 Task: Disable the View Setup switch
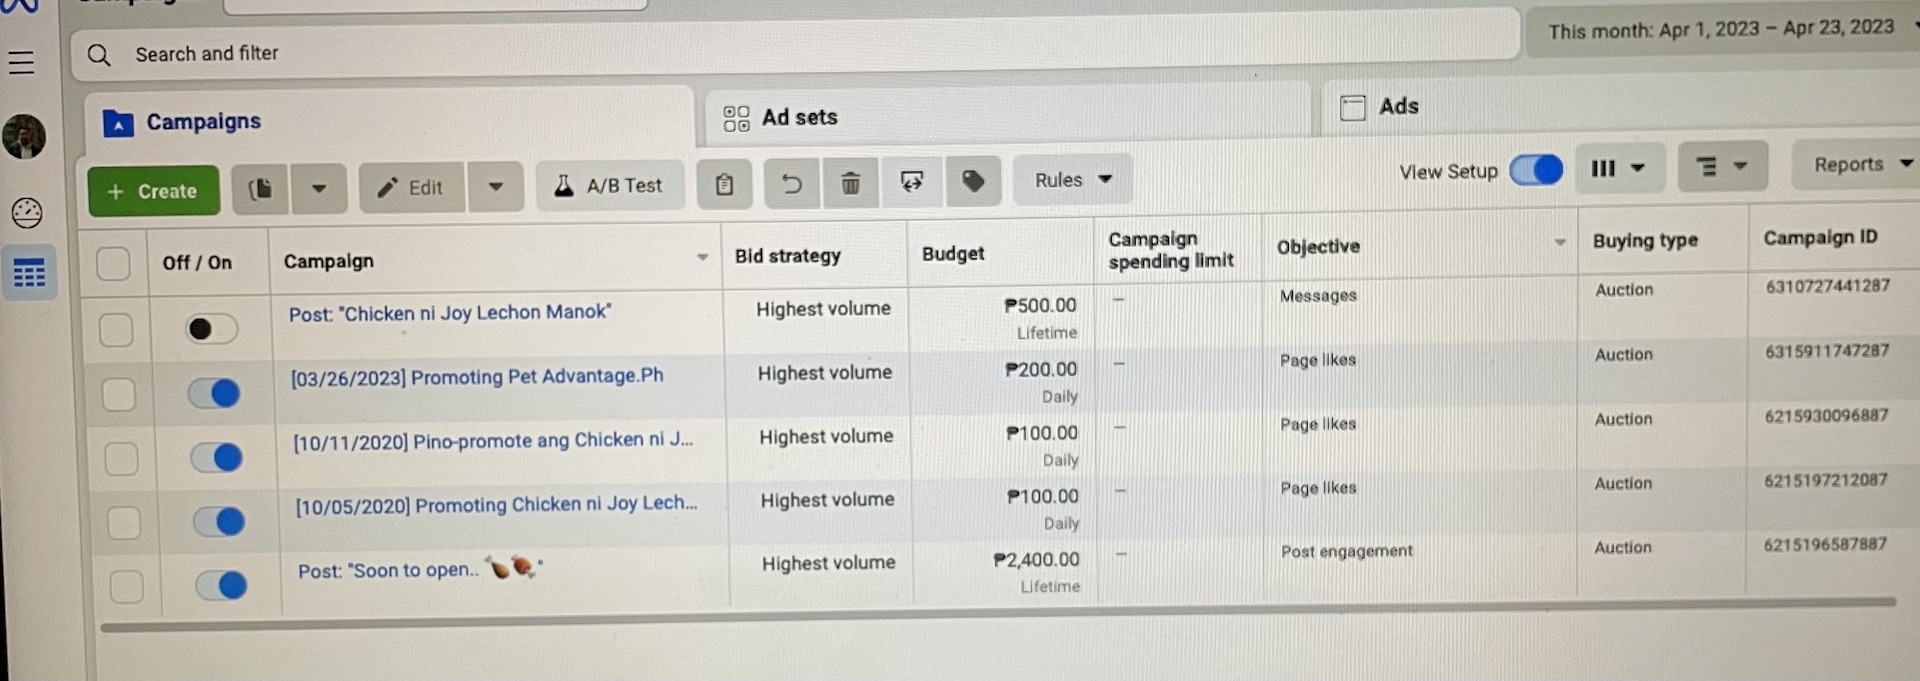click(1535, 169)
